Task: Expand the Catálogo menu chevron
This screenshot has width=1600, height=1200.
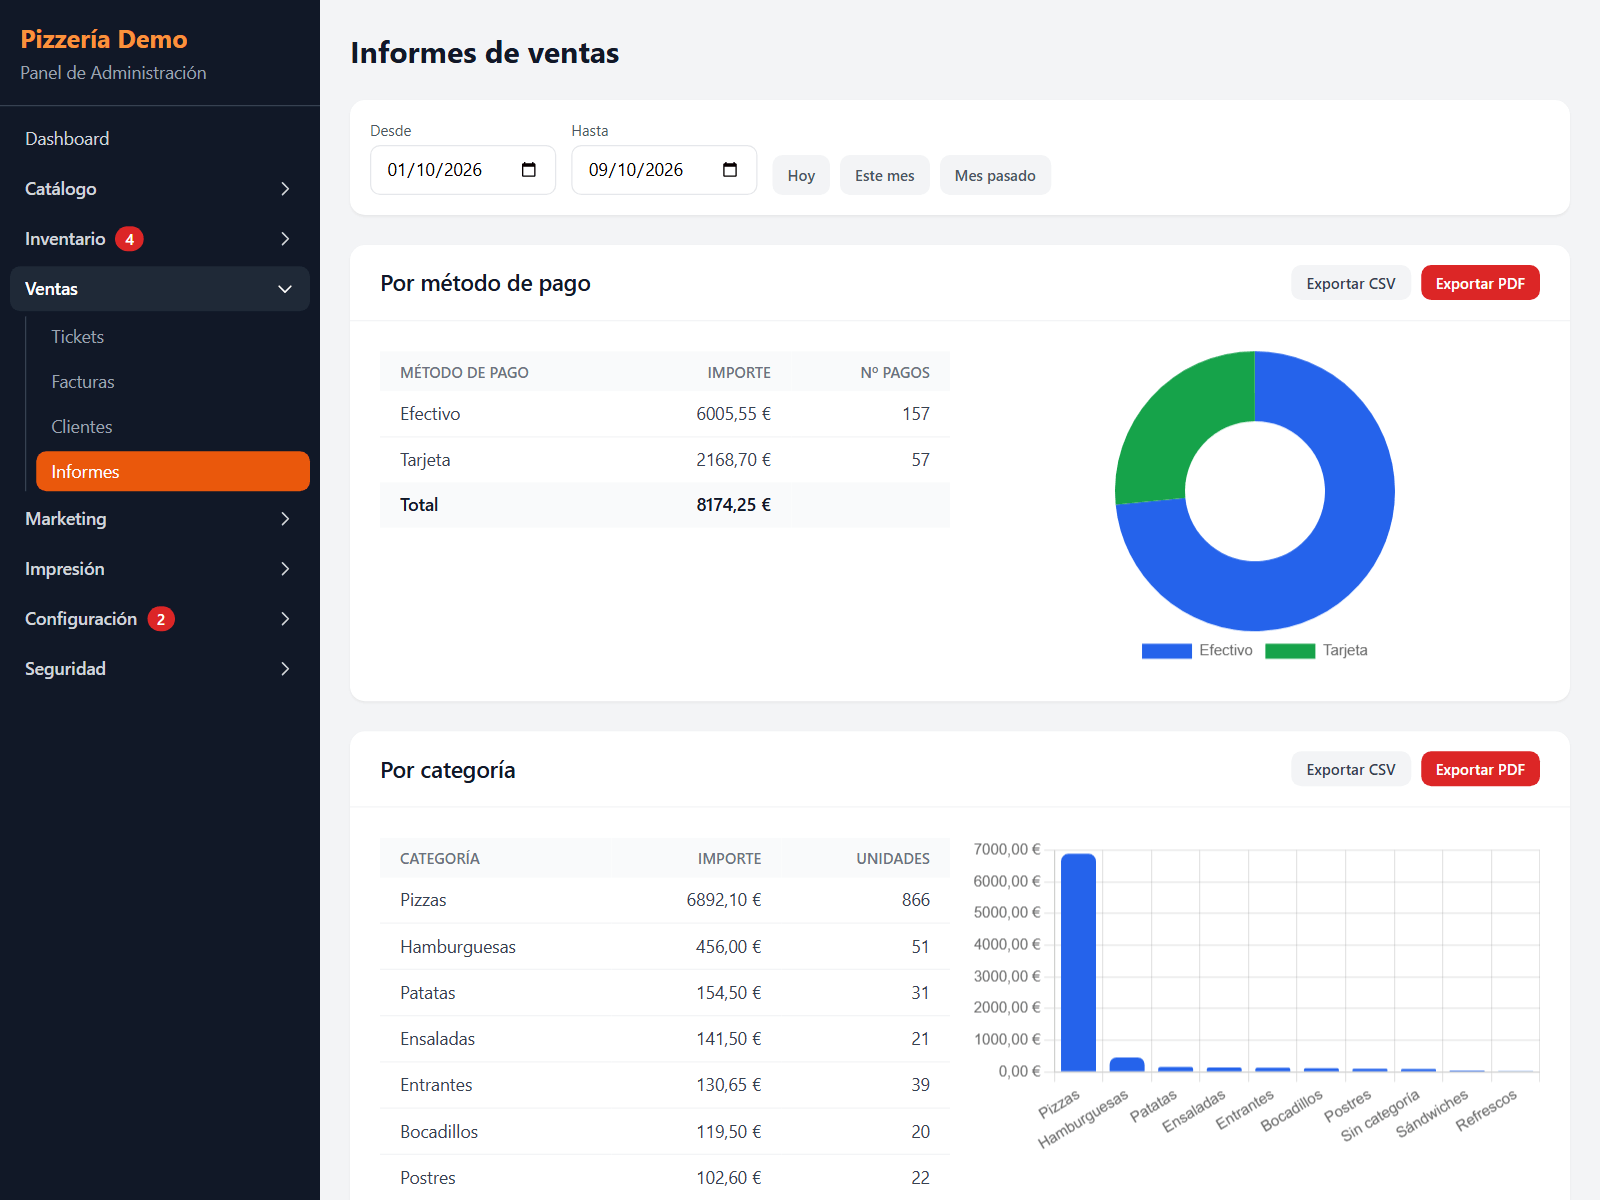Action: [x=285, y=189]
